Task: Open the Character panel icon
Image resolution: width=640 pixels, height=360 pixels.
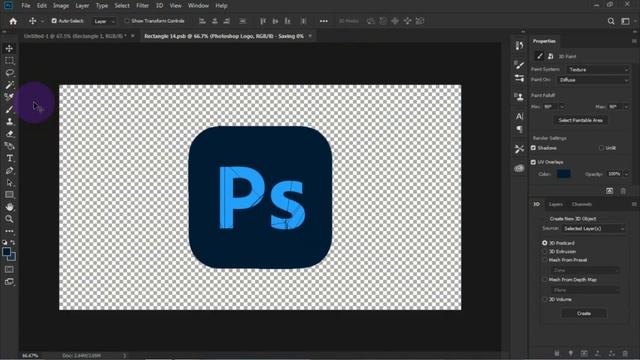Action: pos(519,117)
